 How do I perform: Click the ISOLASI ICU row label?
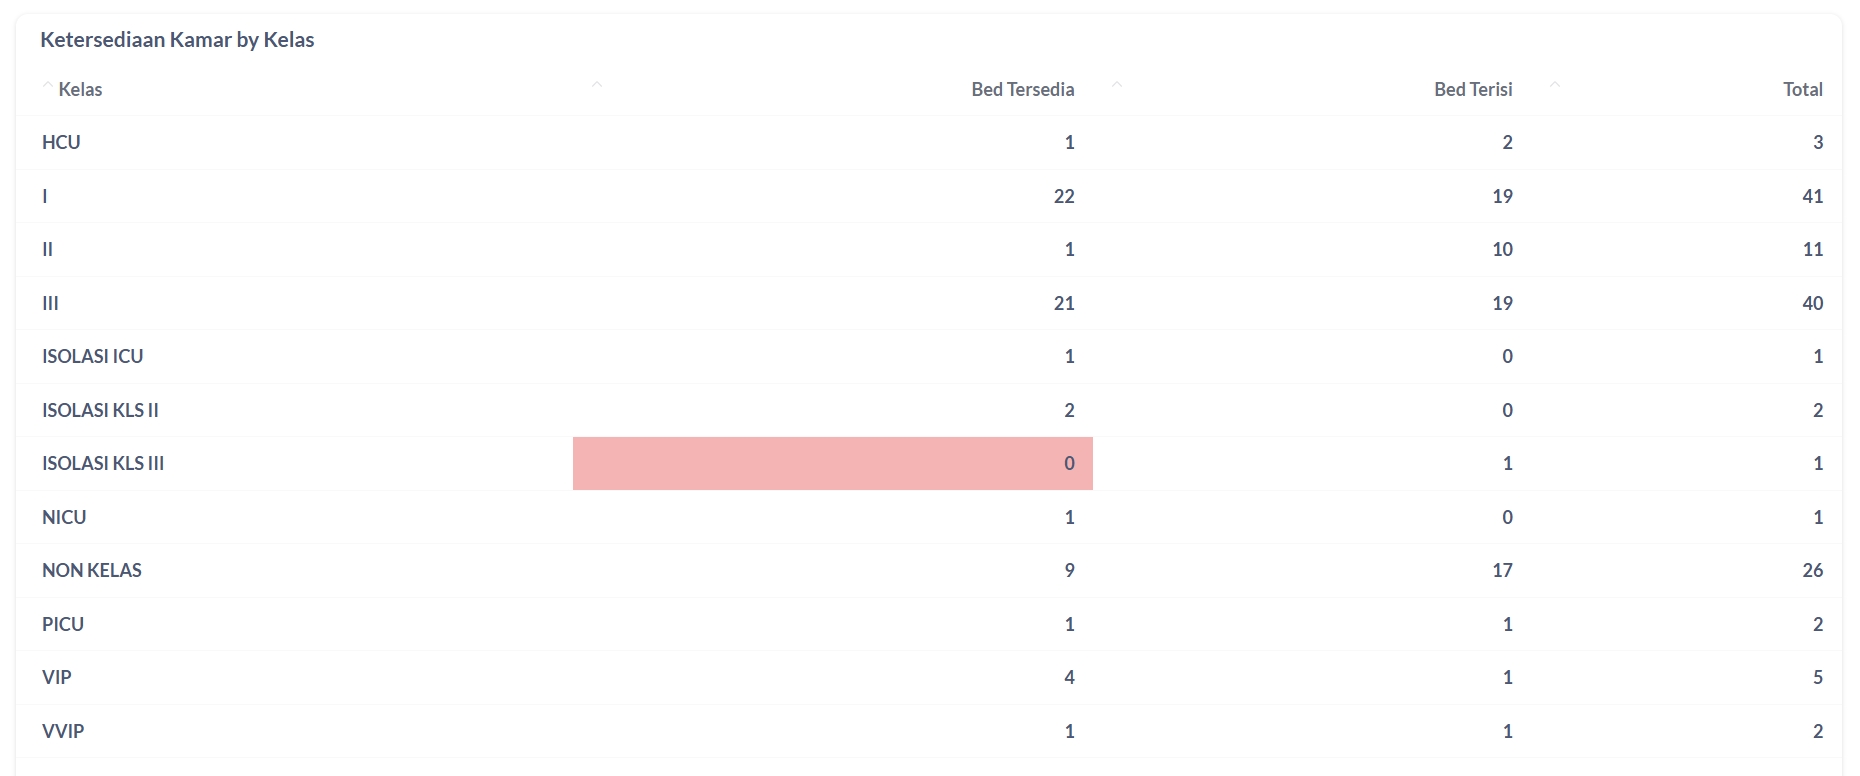click(92, 357)
